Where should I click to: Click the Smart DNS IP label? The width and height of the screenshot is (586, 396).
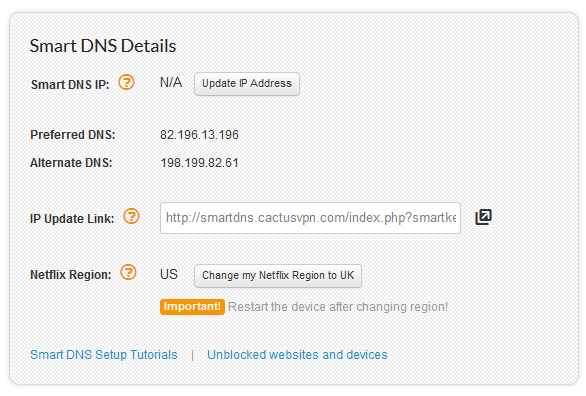[70, 84]
